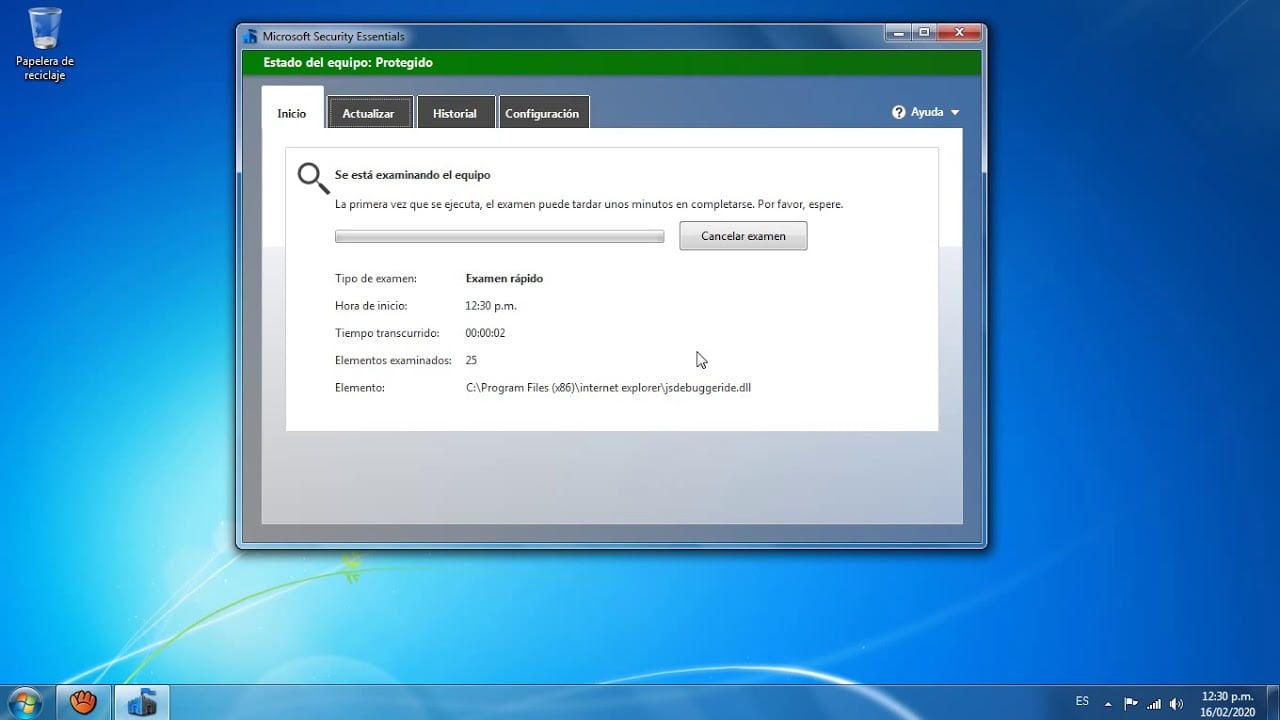
Task: Click the Security Essentials taskbar icon
Action: [142, 702]
